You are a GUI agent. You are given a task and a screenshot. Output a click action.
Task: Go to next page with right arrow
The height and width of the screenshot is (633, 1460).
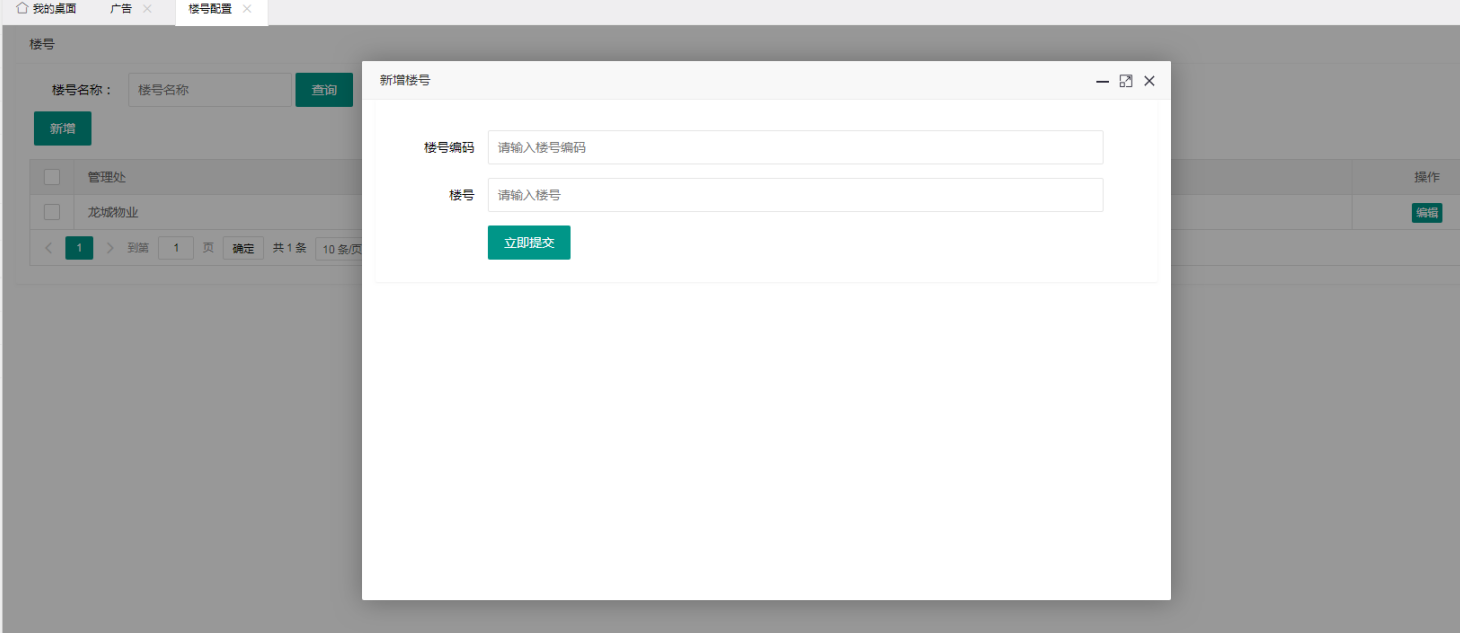pos(110,248)
